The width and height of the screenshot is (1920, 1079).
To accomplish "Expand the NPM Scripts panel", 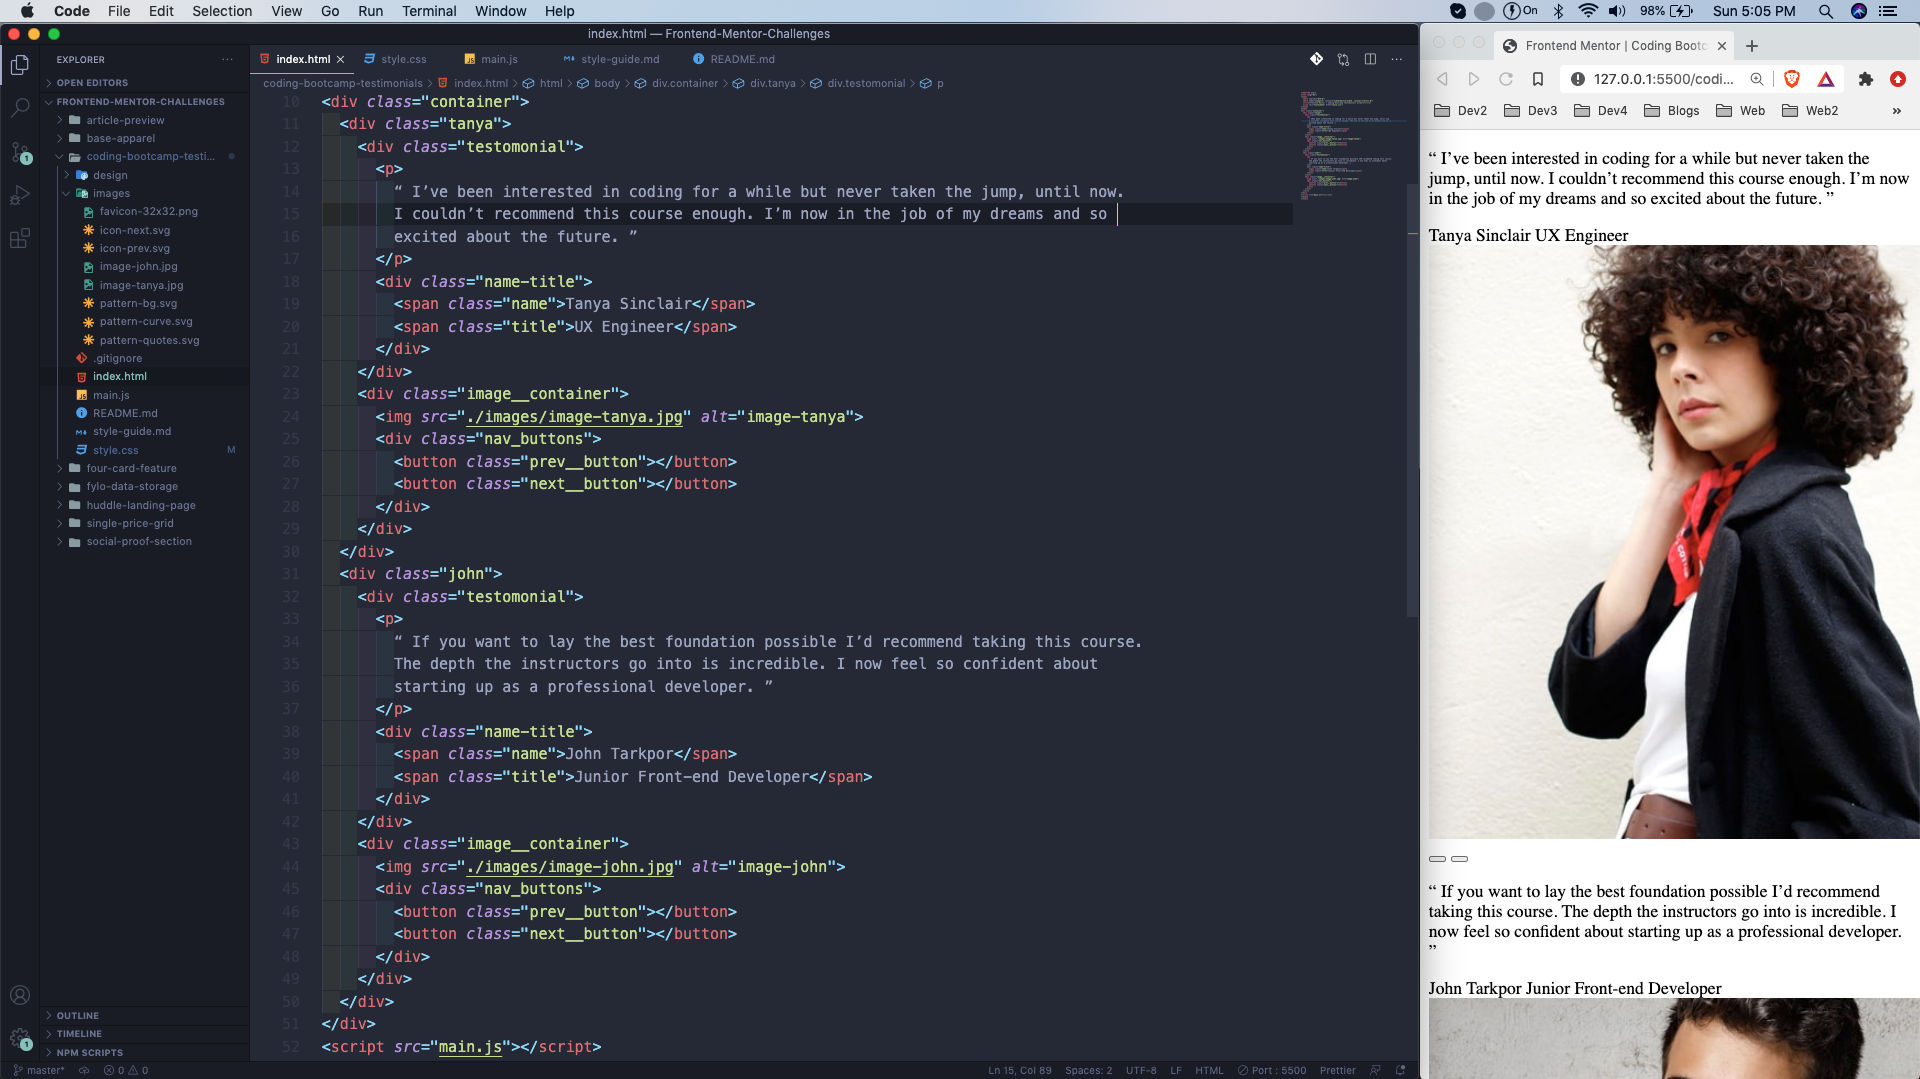I will coord(144,1052).
